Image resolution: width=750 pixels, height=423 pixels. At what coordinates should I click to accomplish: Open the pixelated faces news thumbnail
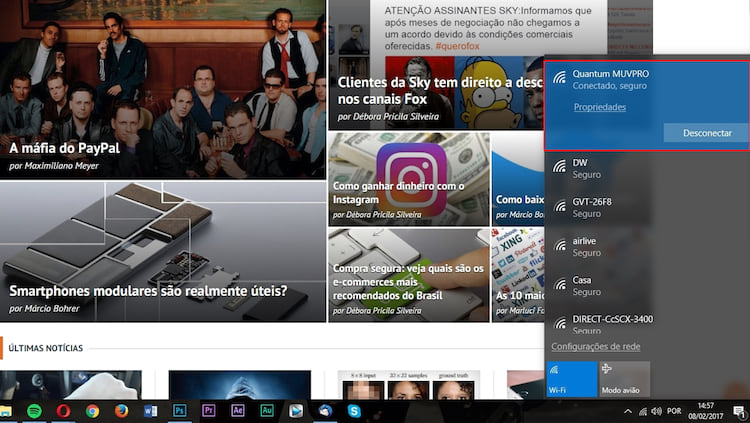click(x=408, y=385)
